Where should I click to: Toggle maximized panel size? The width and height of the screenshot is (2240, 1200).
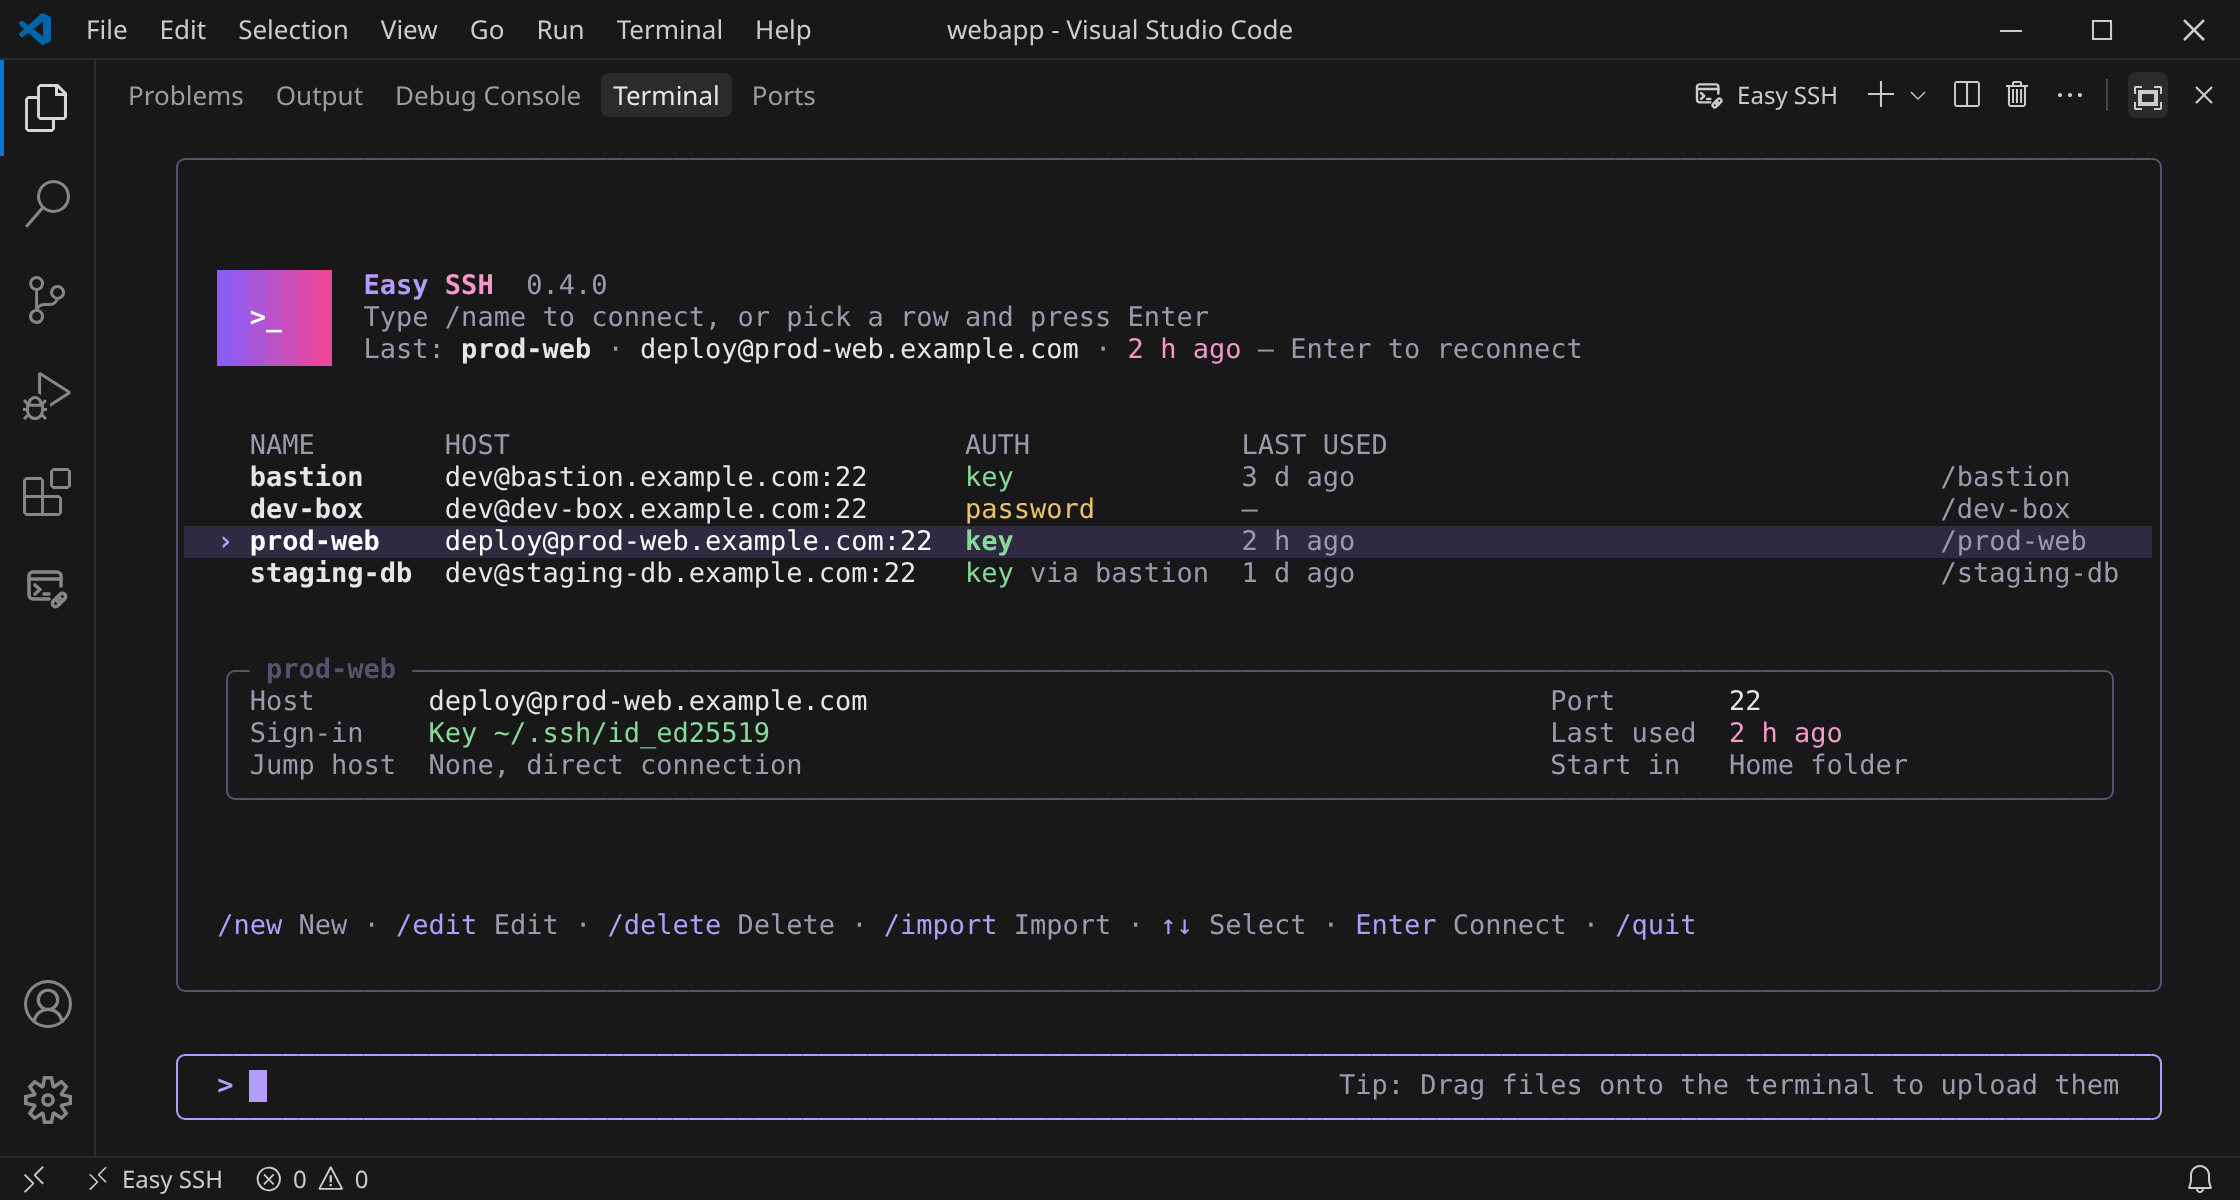[2148, 96]
